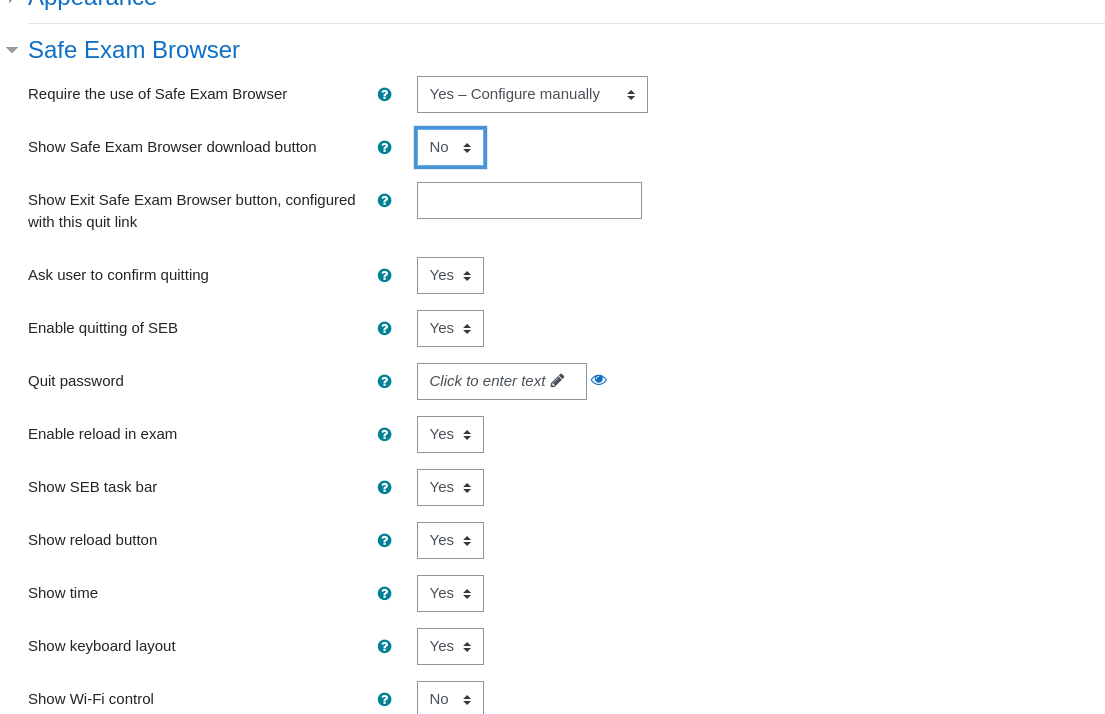The image size is (1105, 714).
Task: Open the Show reload button dropdown
Action: coord(450,541)
